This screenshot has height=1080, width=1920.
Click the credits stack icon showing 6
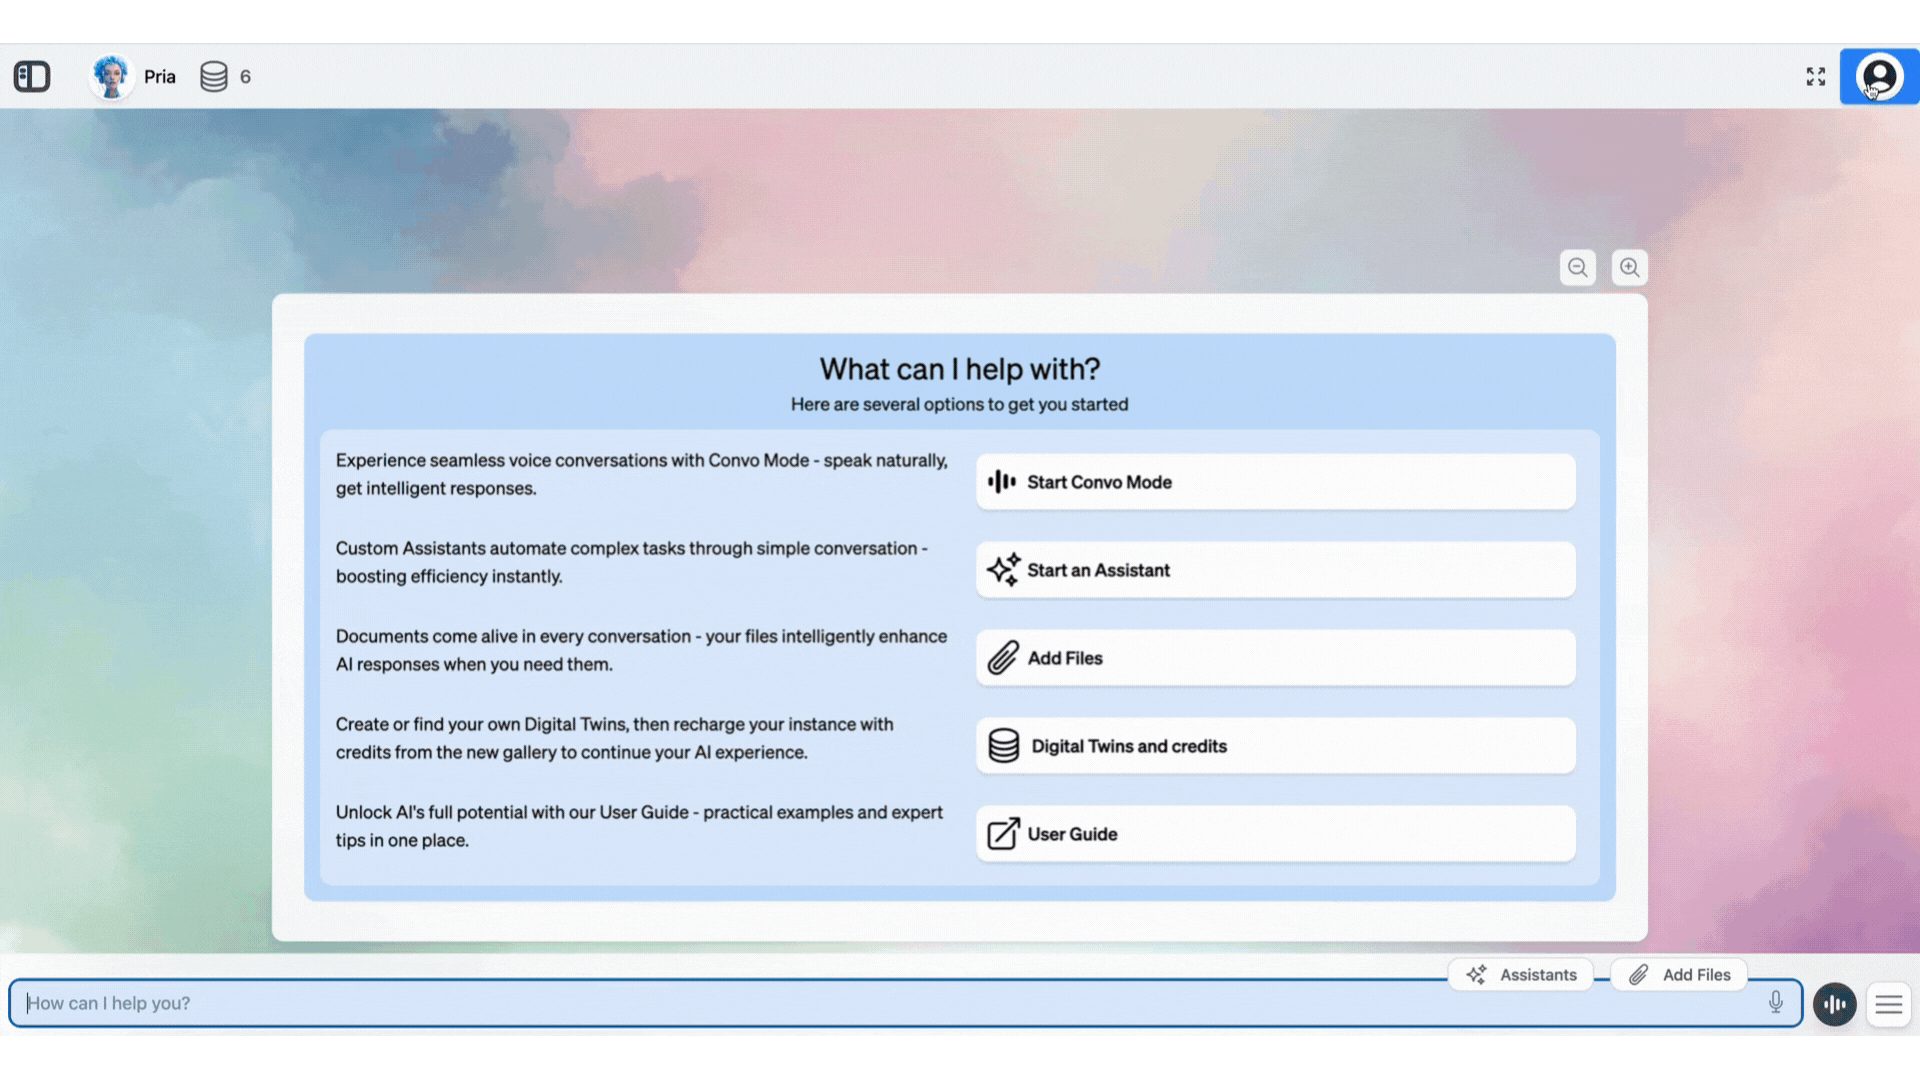coord(214,77)
